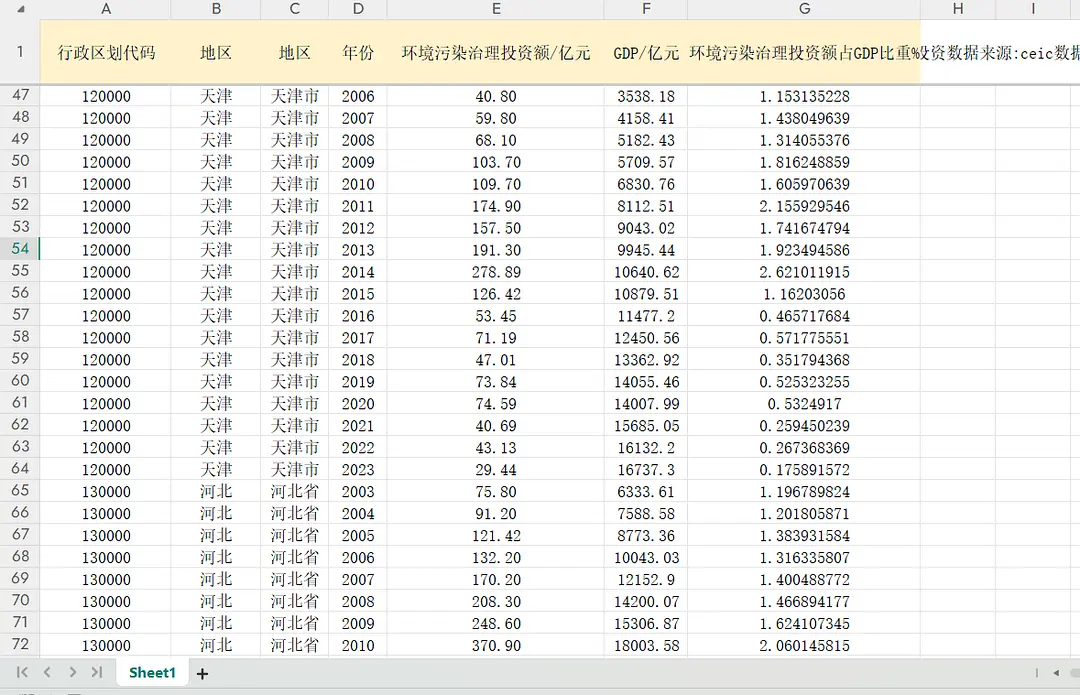Open the Sheet1 tab
Image resolution: width=1080 pixels, height=695 pixels.
pyautogui.click(x=152, y=672)
